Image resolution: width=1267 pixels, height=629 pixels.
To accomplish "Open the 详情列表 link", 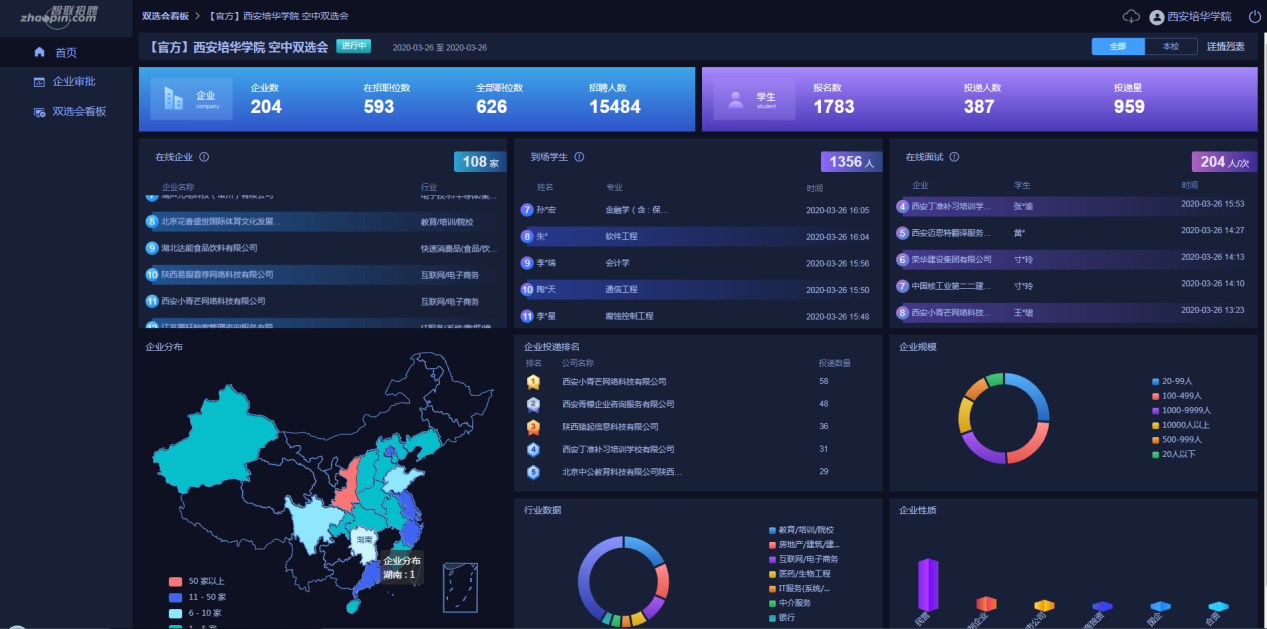I will coord(1225,47).
